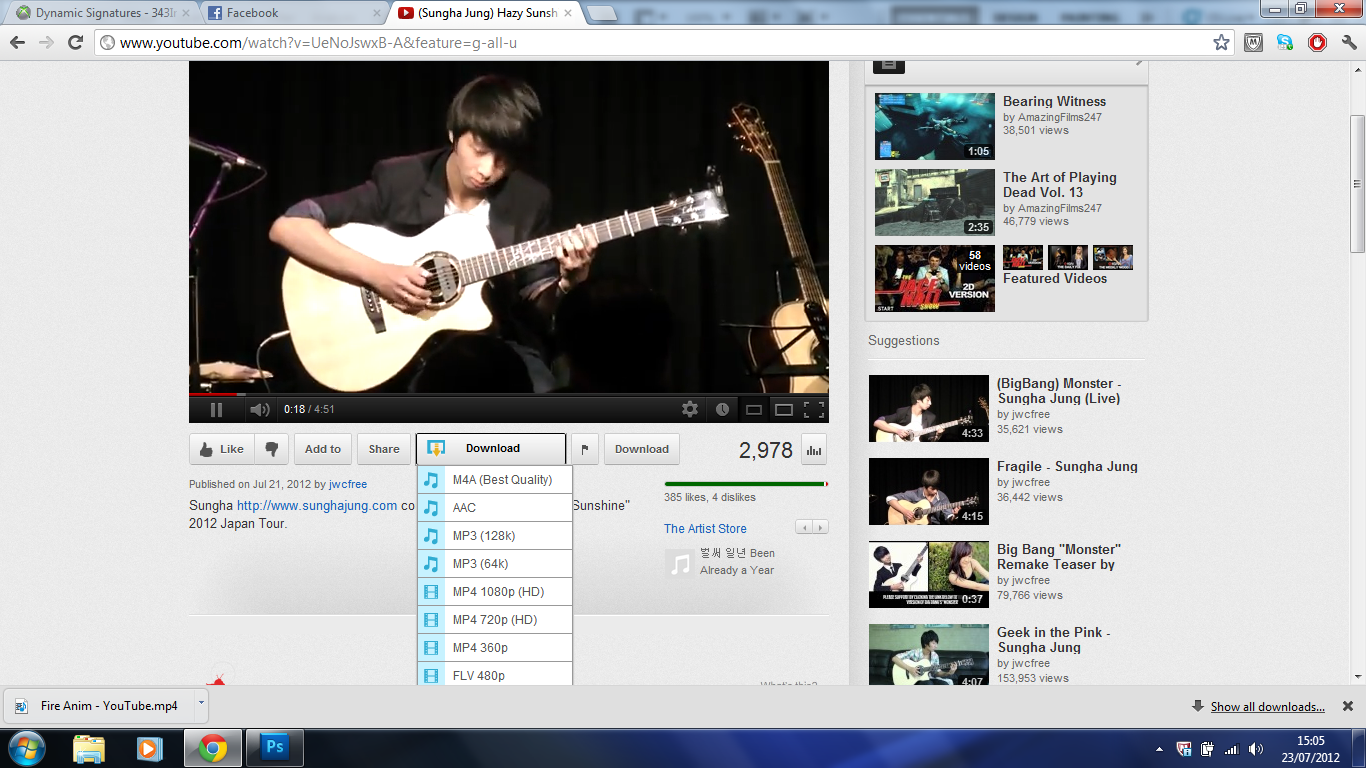Open Photoshop from the Windows taskbar
The height and width of the screenshot is (768, 1366).
tap(273, 748)
